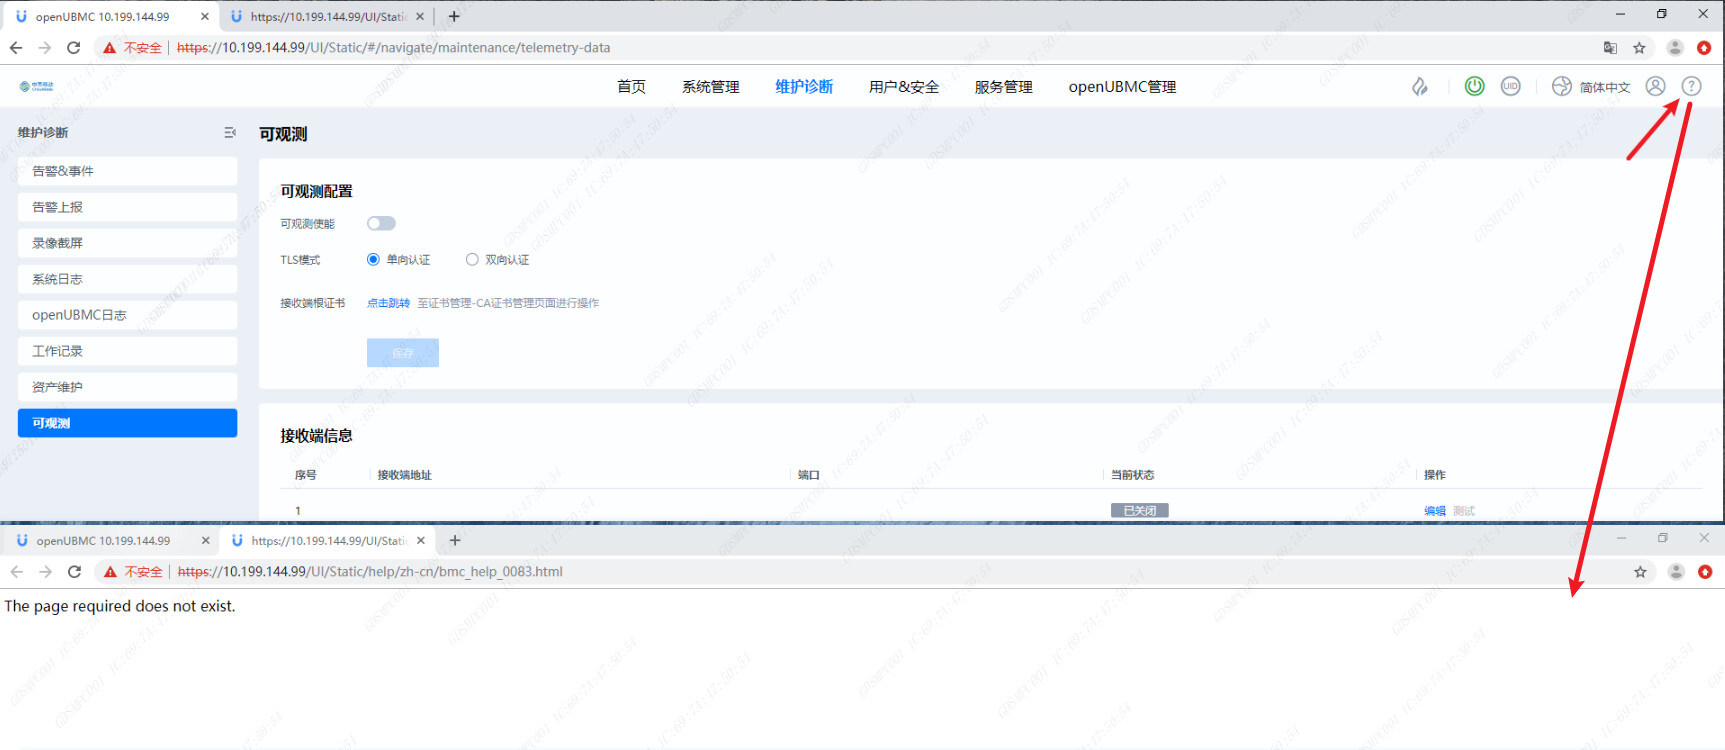This screenshot has width=1725, height=750.
Task: Open 系统日志 in the sidebar
Action: tap(127, 279)
